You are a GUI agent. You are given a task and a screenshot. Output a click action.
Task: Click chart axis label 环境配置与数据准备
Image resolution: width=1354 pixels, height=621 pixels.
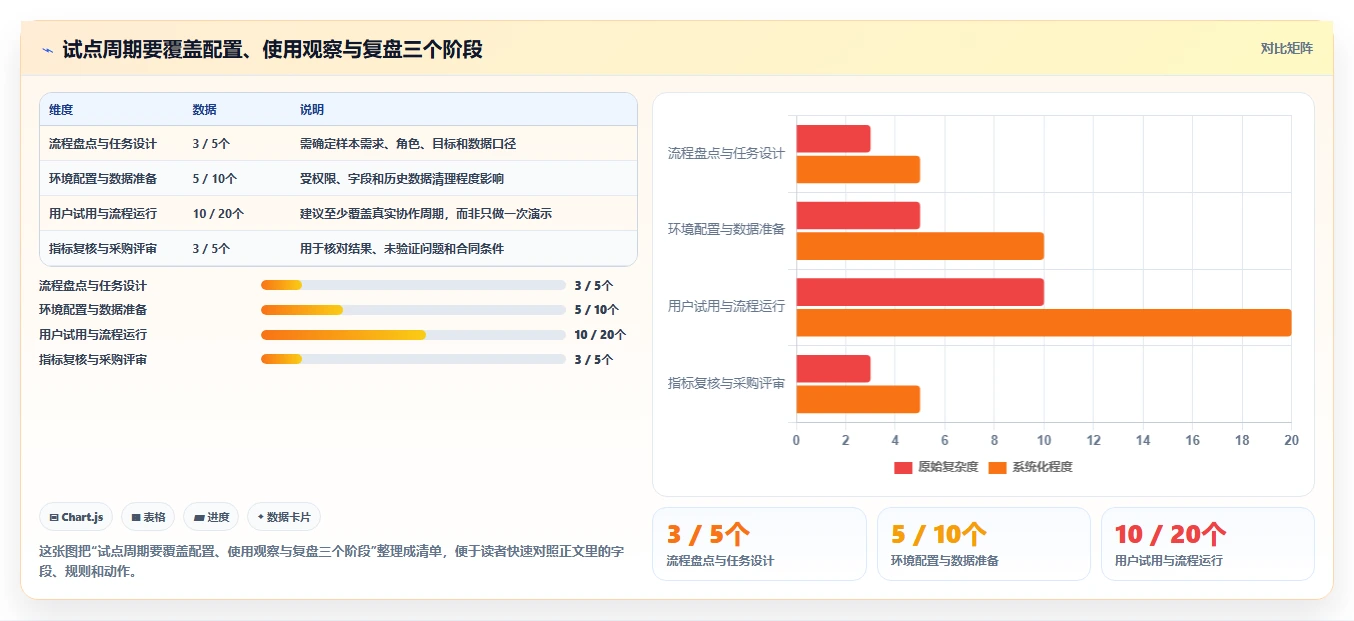[x=726, y=229]
